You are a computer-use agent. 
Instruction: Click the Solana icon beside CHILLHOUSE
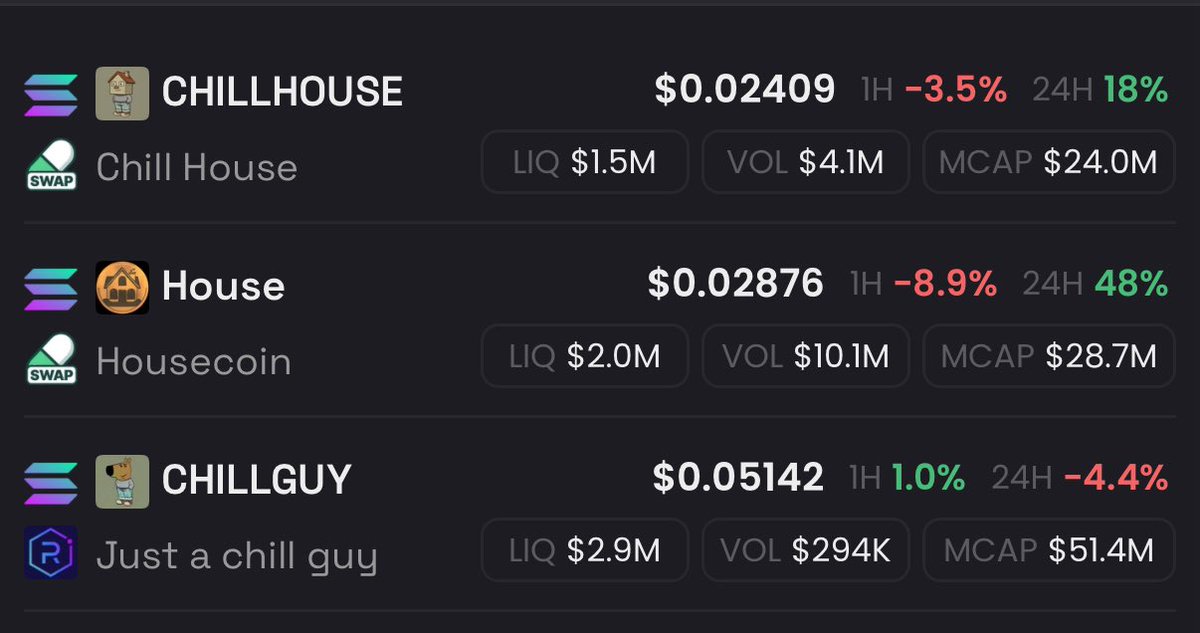pos(50,93)
